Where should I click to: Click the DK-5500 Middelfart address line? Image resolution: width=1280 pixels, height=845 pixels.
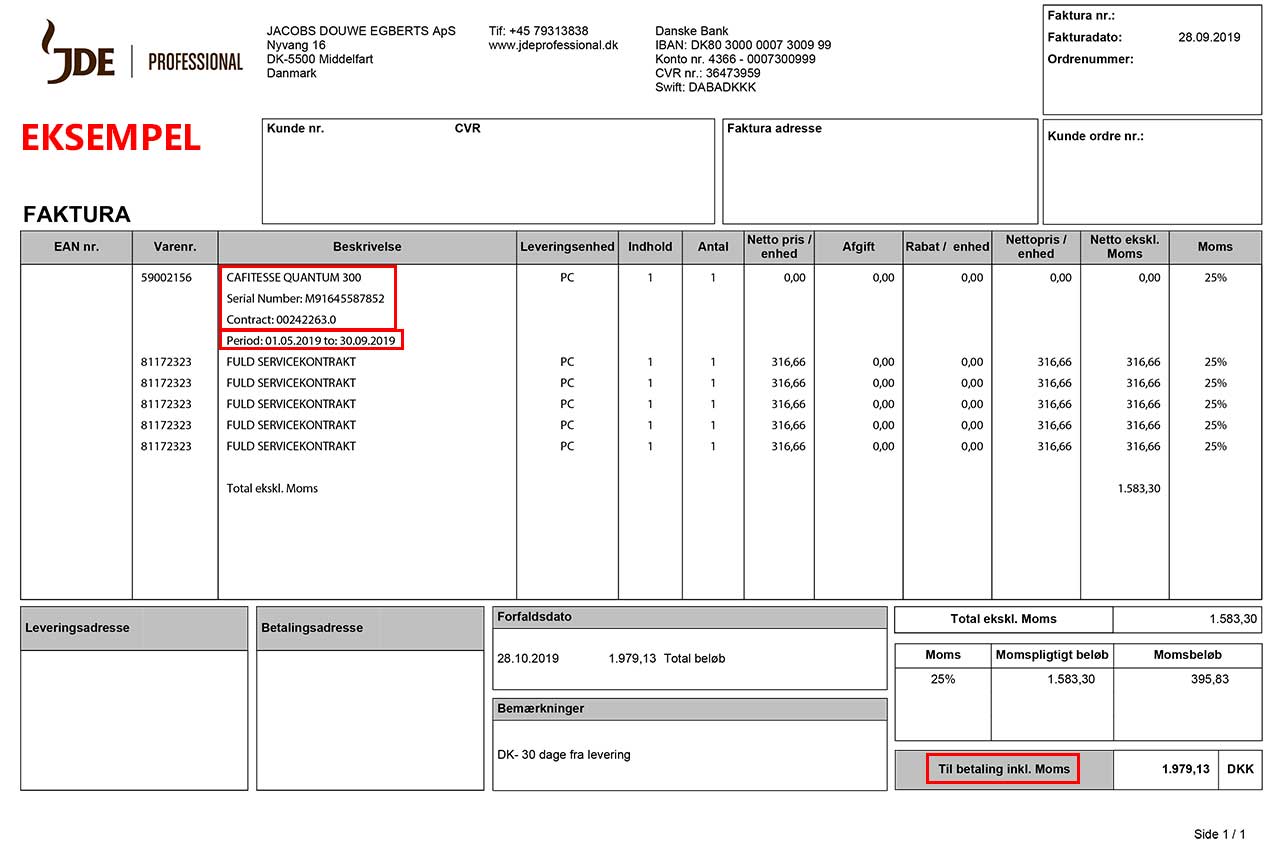click(320, 59)
